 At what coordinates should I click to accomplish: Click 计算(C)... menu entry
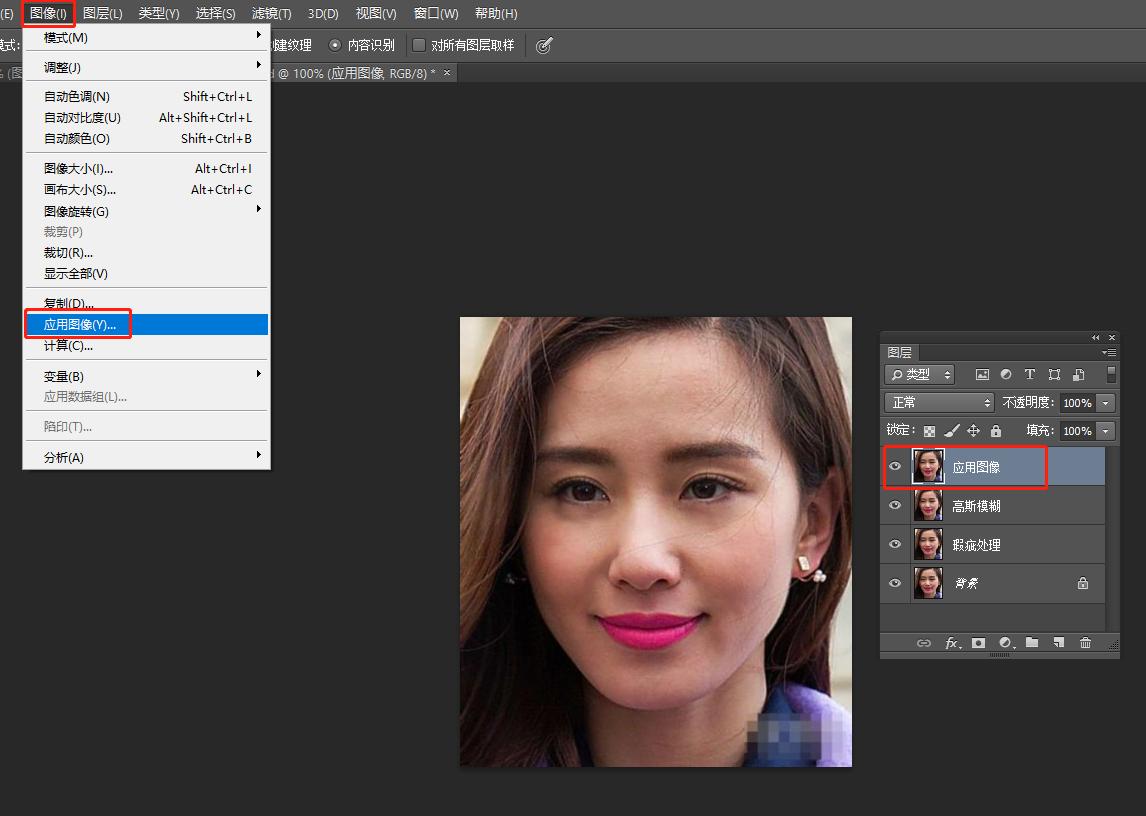pyautogui.click(x=68, y=346)
